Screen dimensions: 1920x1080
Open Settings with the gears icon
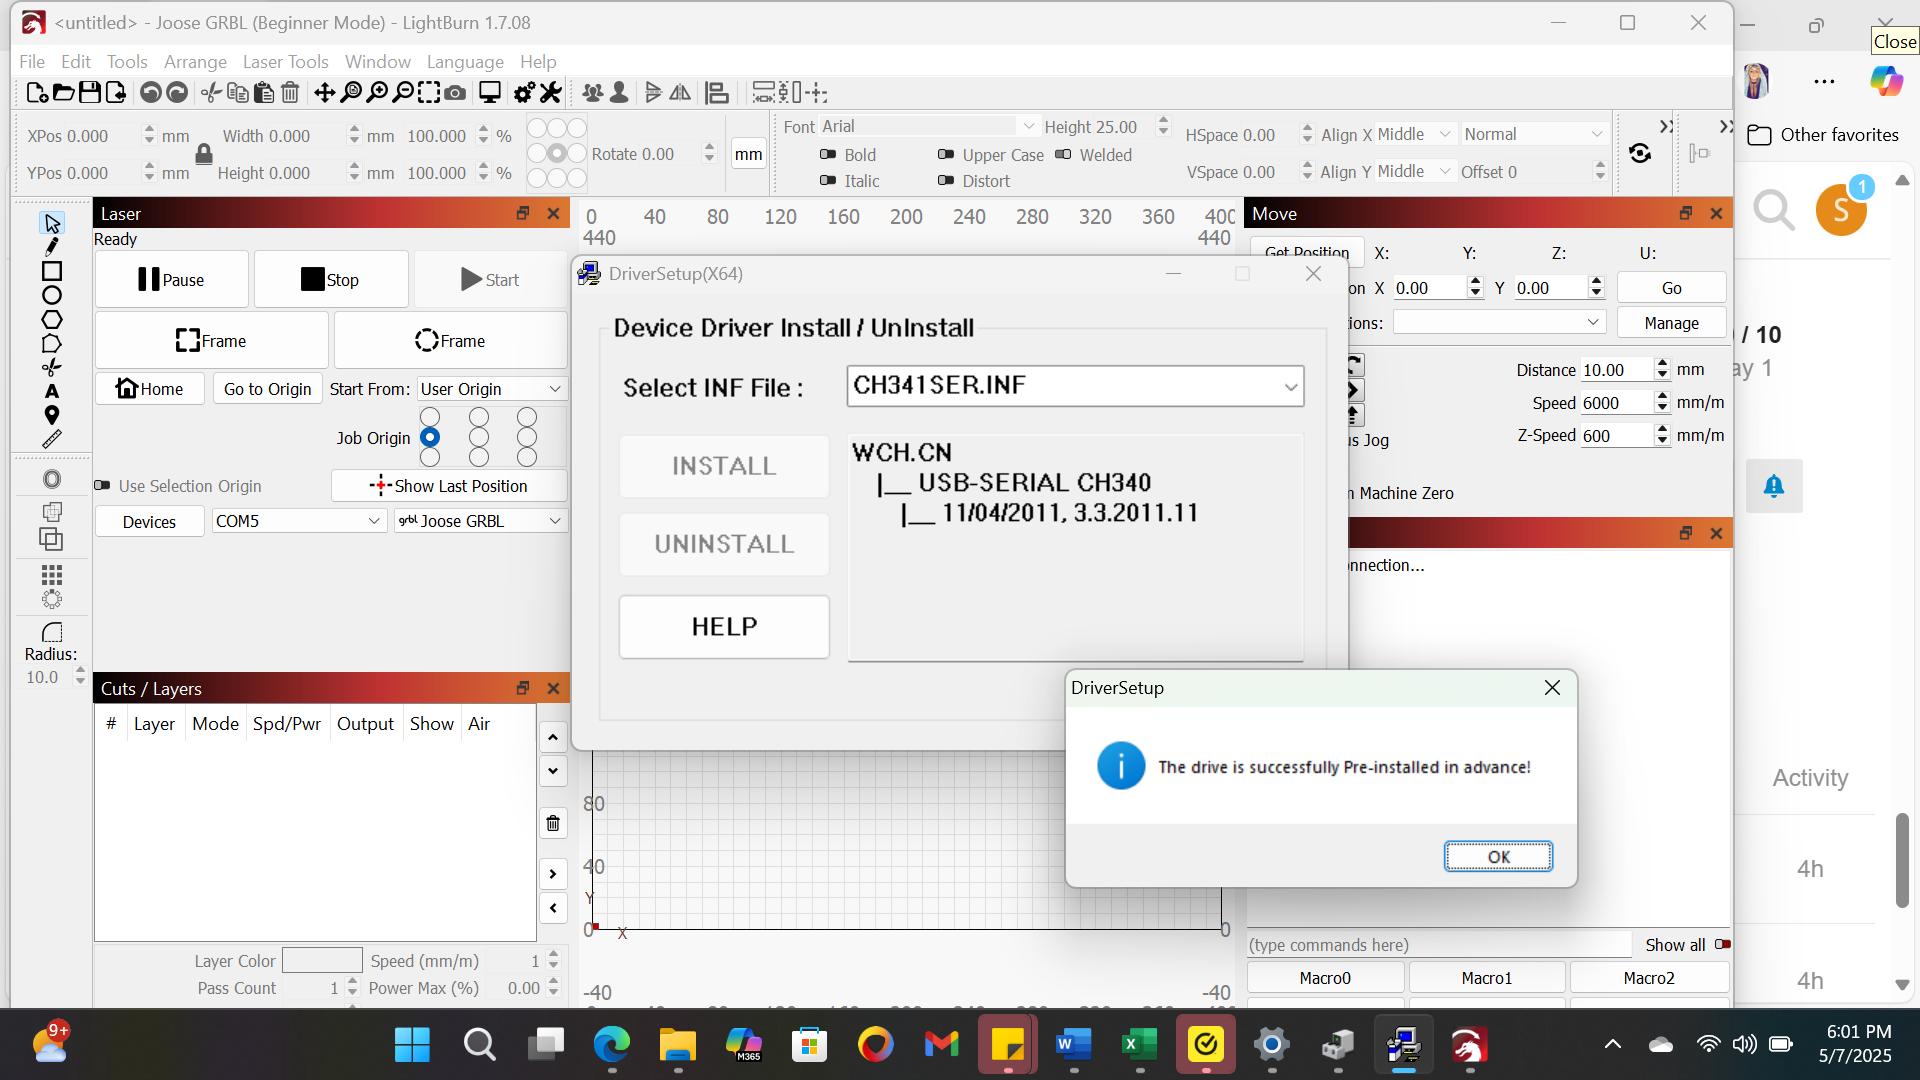tap(524, 93)
